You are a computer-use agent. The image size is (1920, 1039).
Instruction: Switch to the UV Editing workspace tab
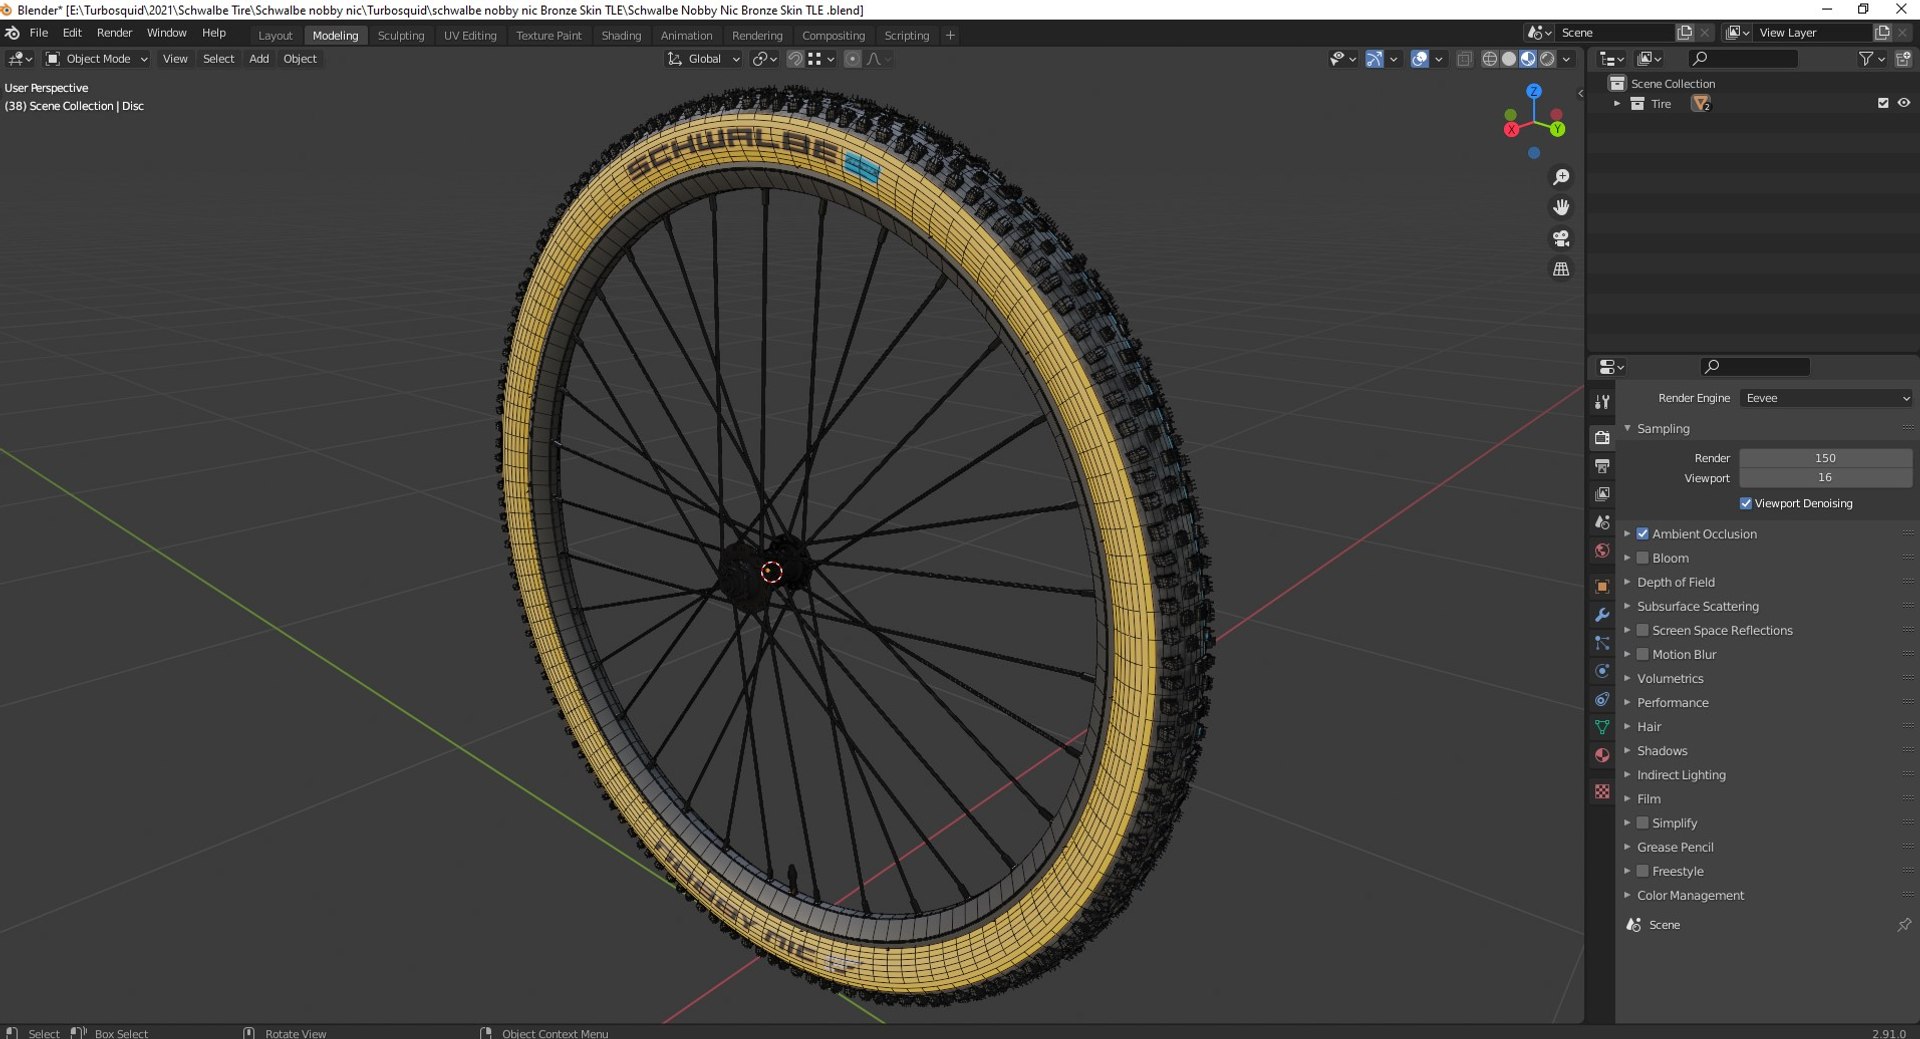tap(470, 35)
